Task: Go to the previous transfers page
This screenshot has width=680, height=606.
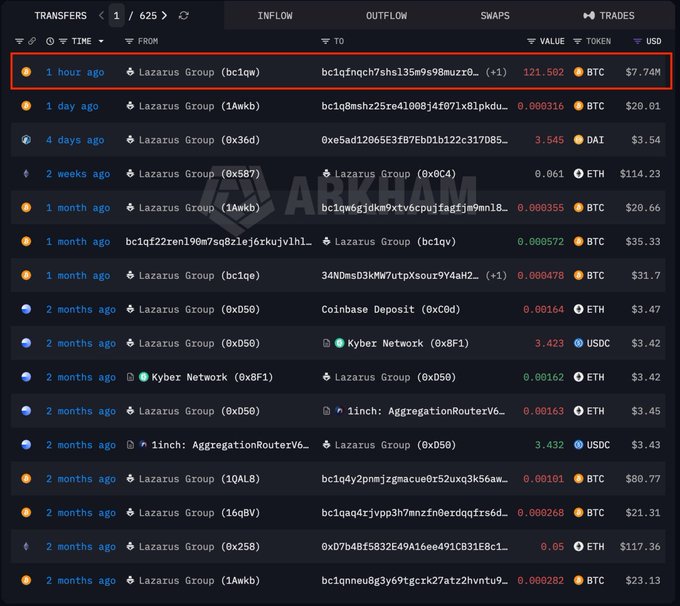Action: pos(101,16)
